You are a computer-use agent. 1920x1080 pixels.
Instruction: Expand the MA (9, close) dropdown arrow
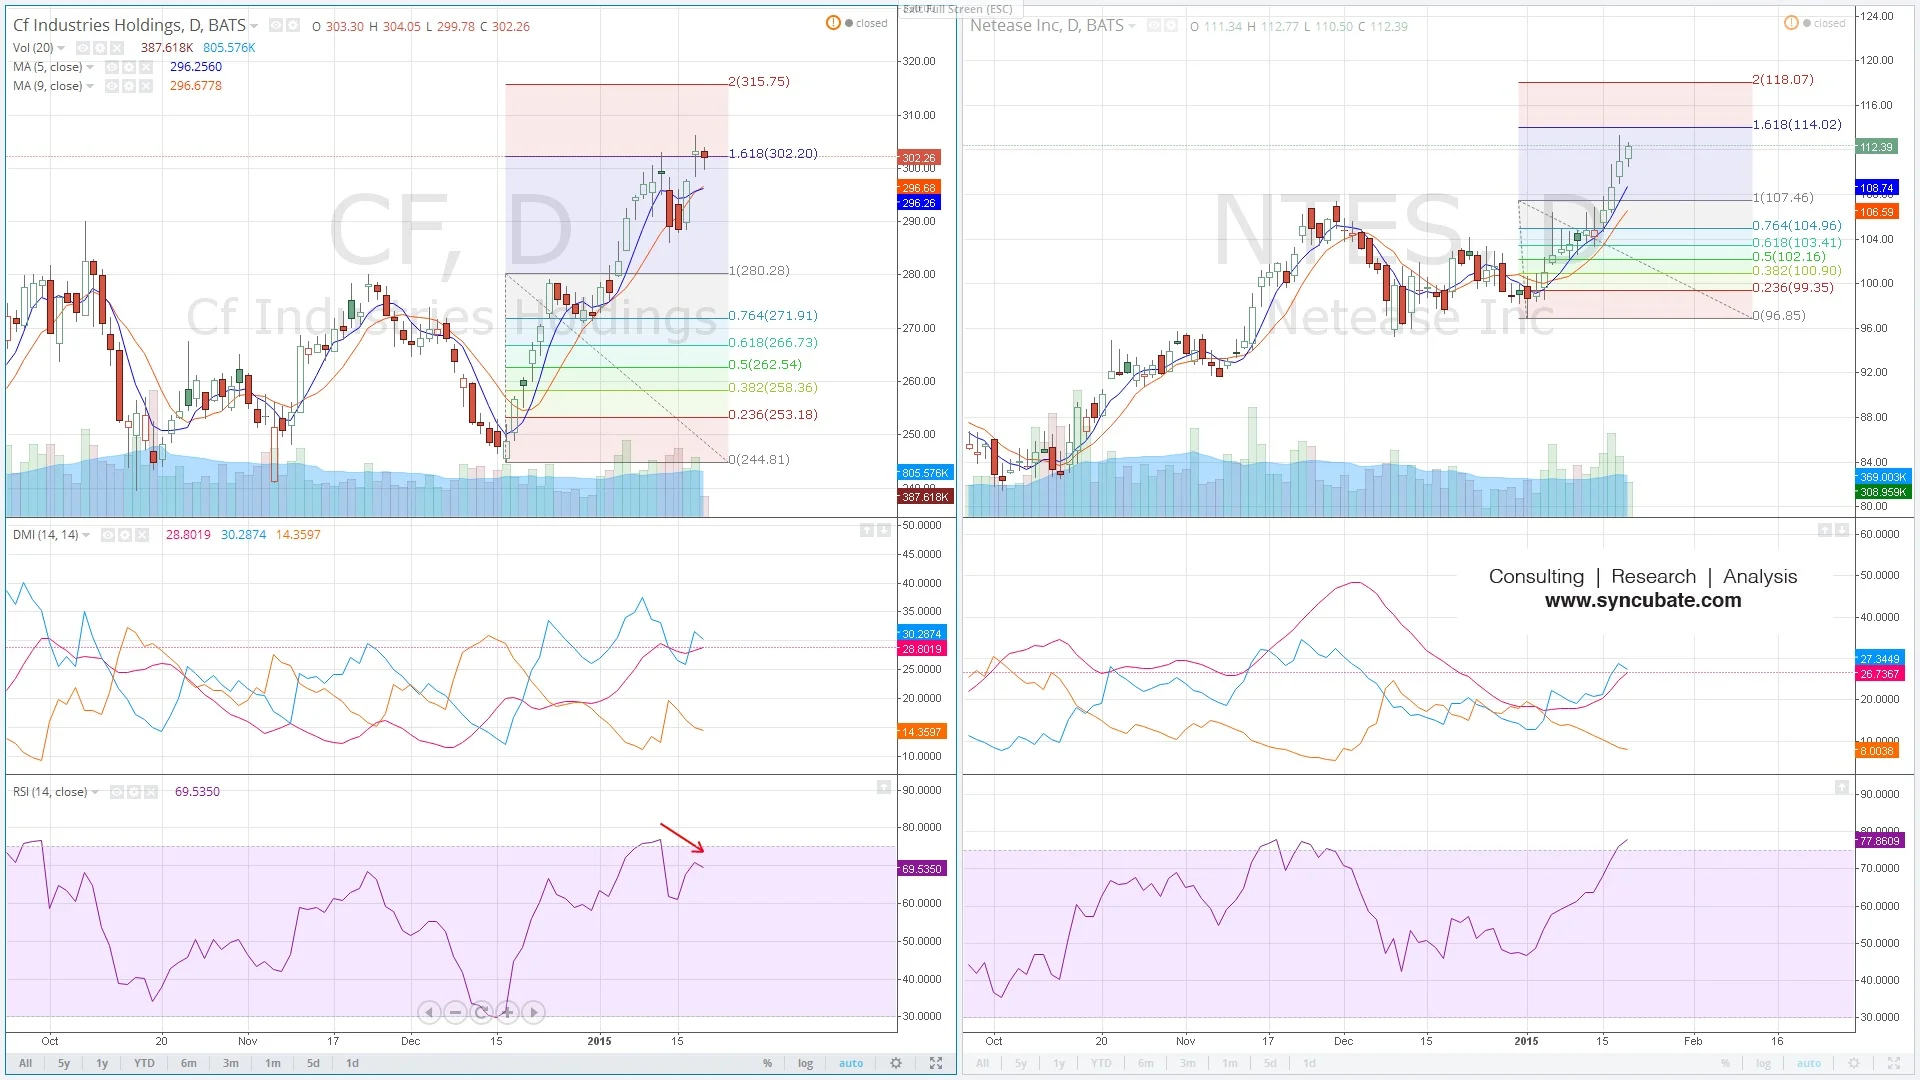(90, 86)
